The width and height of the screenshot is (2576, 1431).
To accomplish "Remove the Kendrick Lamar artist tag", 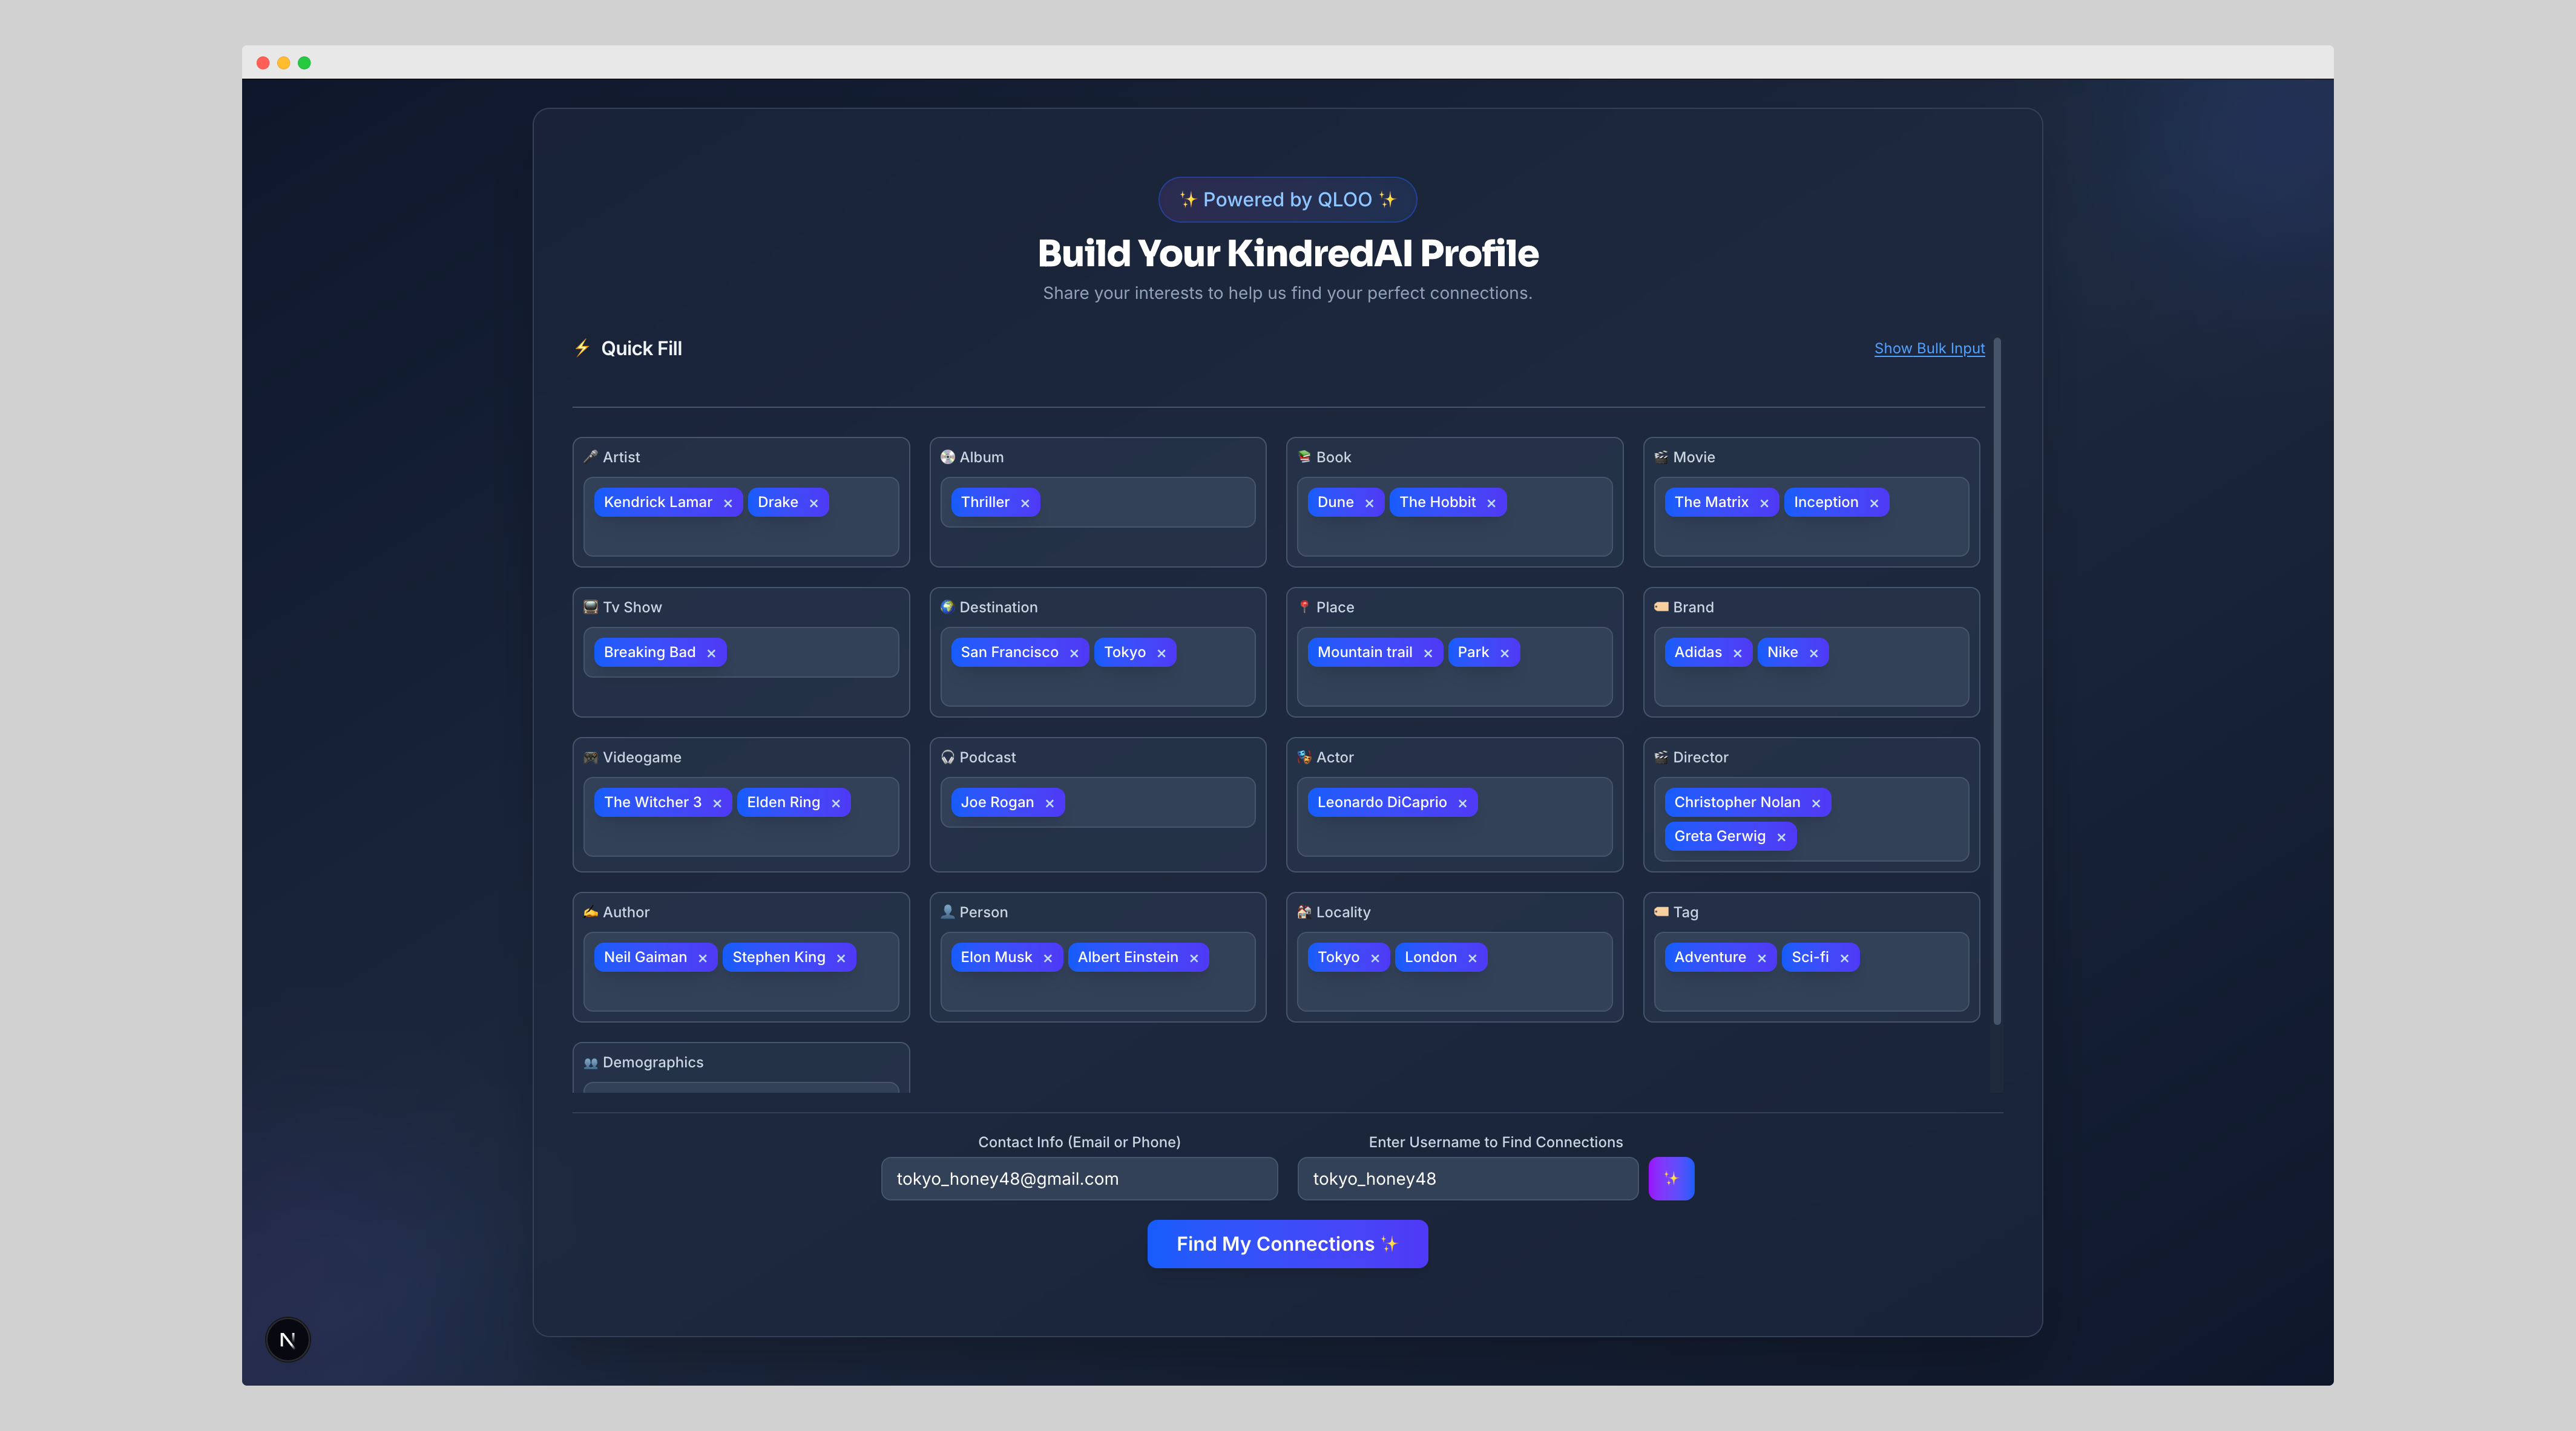I will [728, 503].
